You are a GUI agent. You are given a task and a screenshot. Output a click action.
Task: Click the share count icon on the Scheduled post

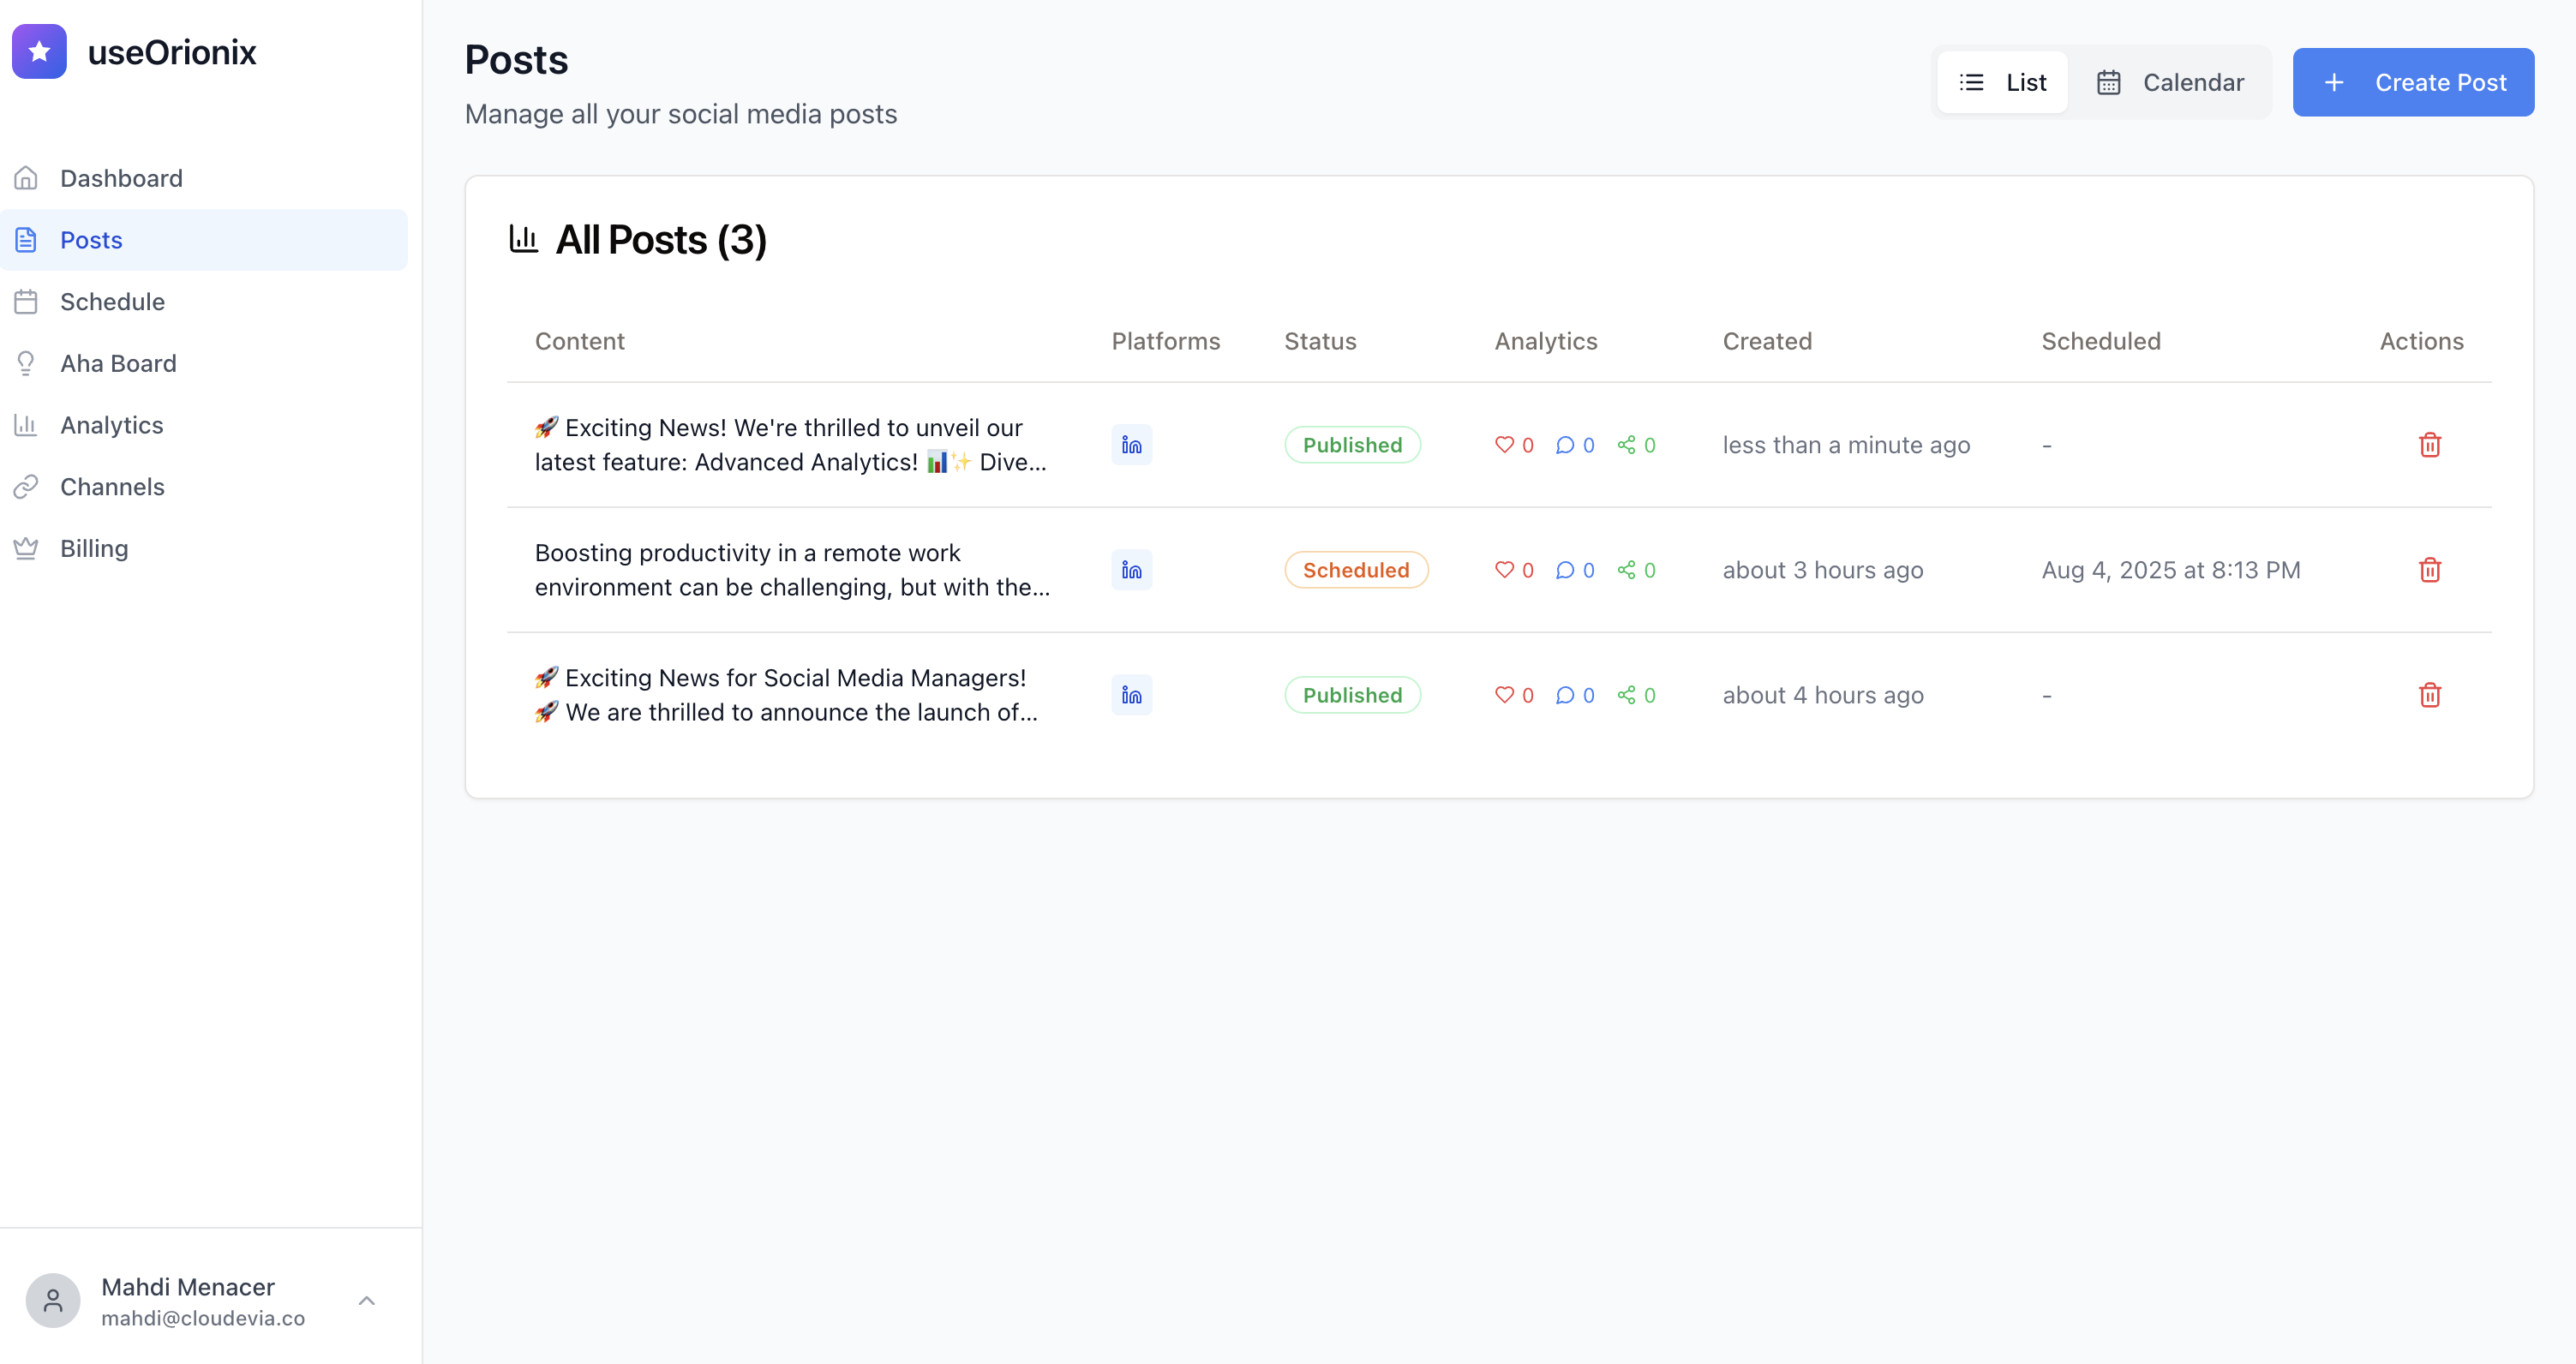point(1626,570)
